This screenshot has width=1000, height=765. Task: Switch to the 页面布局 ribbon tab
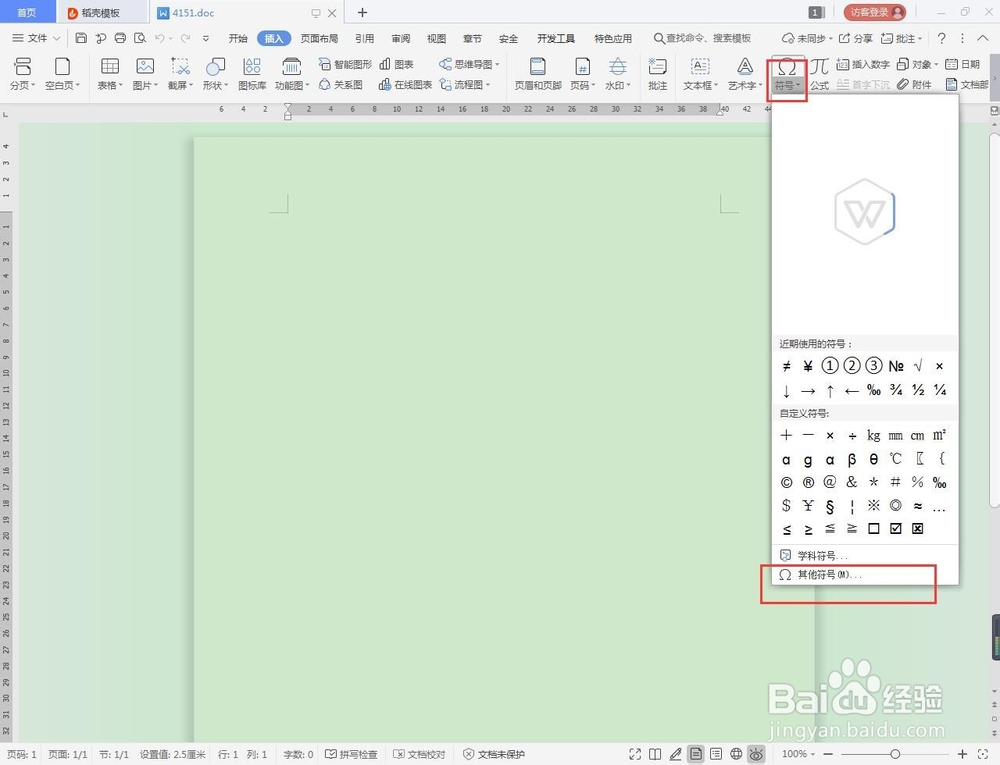(x=319, y=38)
